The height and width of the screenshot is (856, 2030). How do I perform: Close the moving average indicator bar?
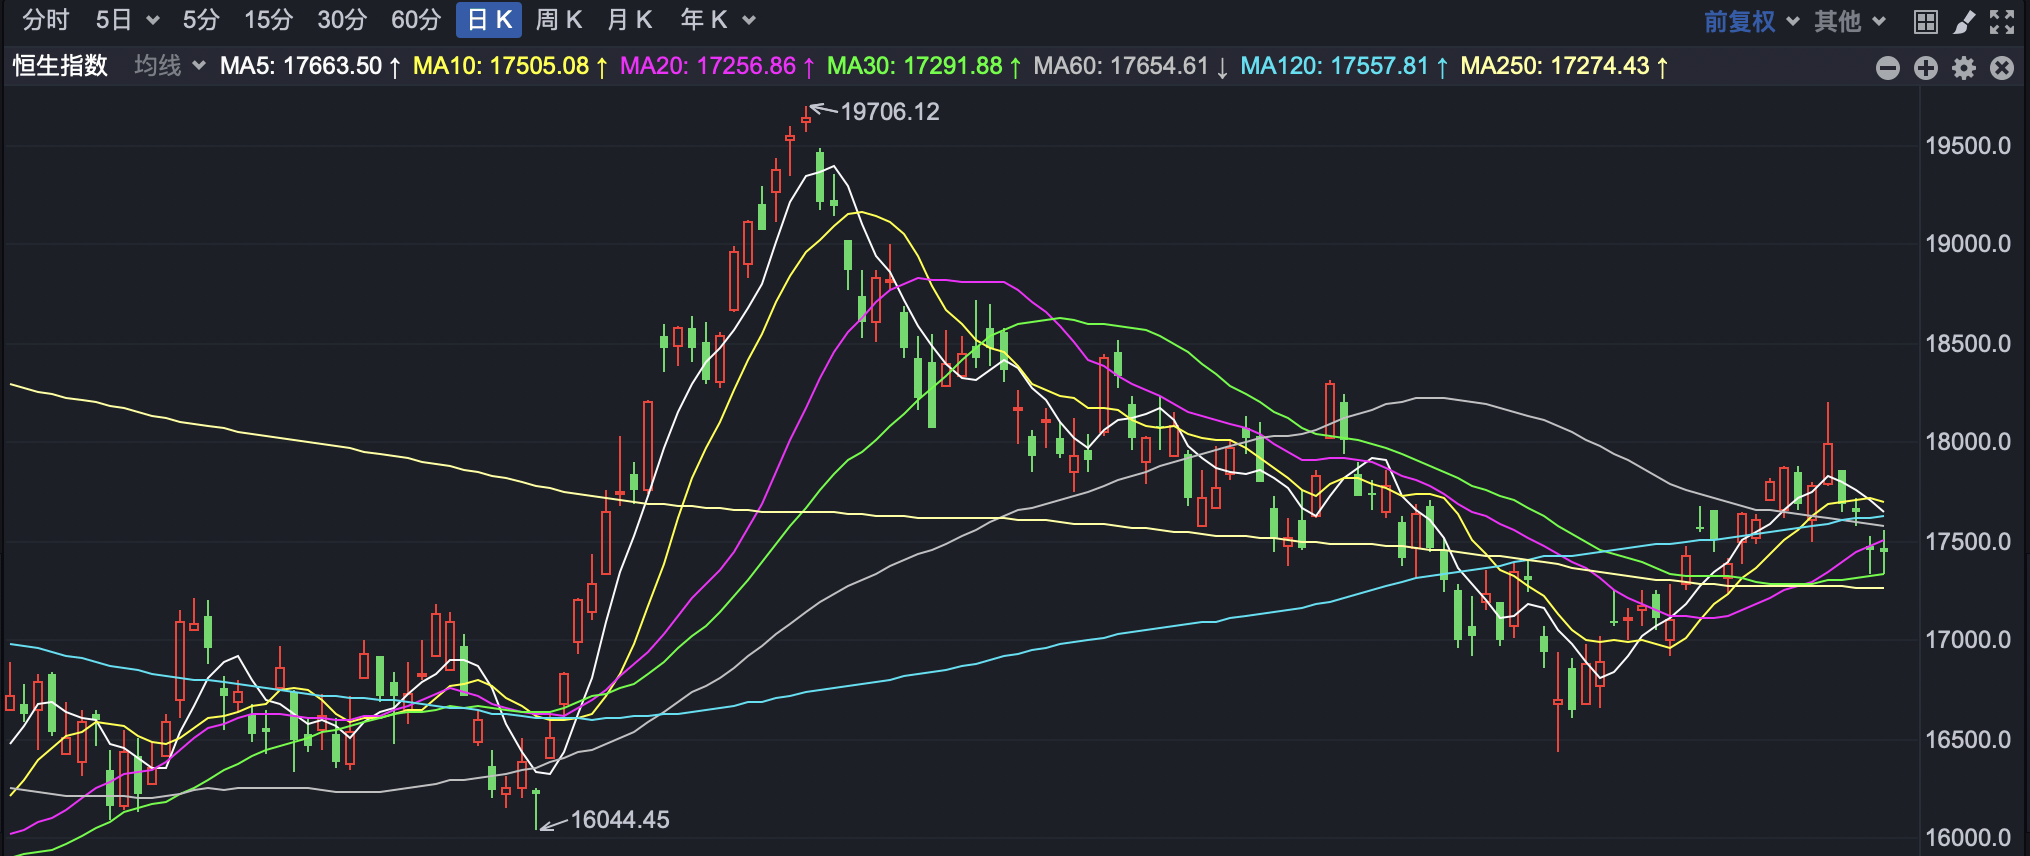point(2002,67)
